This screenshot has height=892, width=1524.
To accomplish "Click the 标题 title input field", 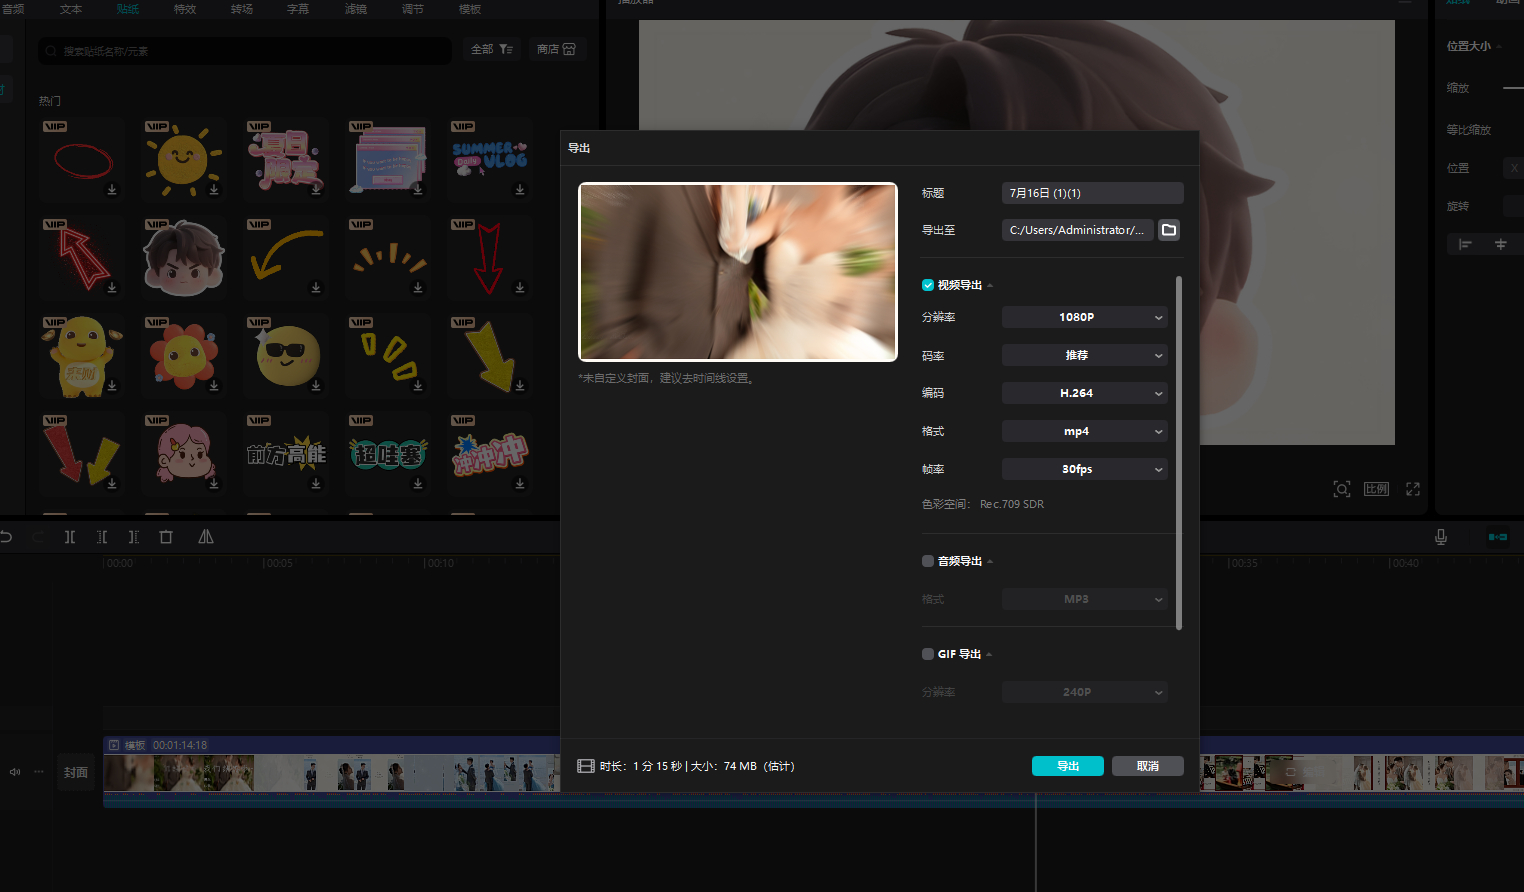I will 1092,193.
